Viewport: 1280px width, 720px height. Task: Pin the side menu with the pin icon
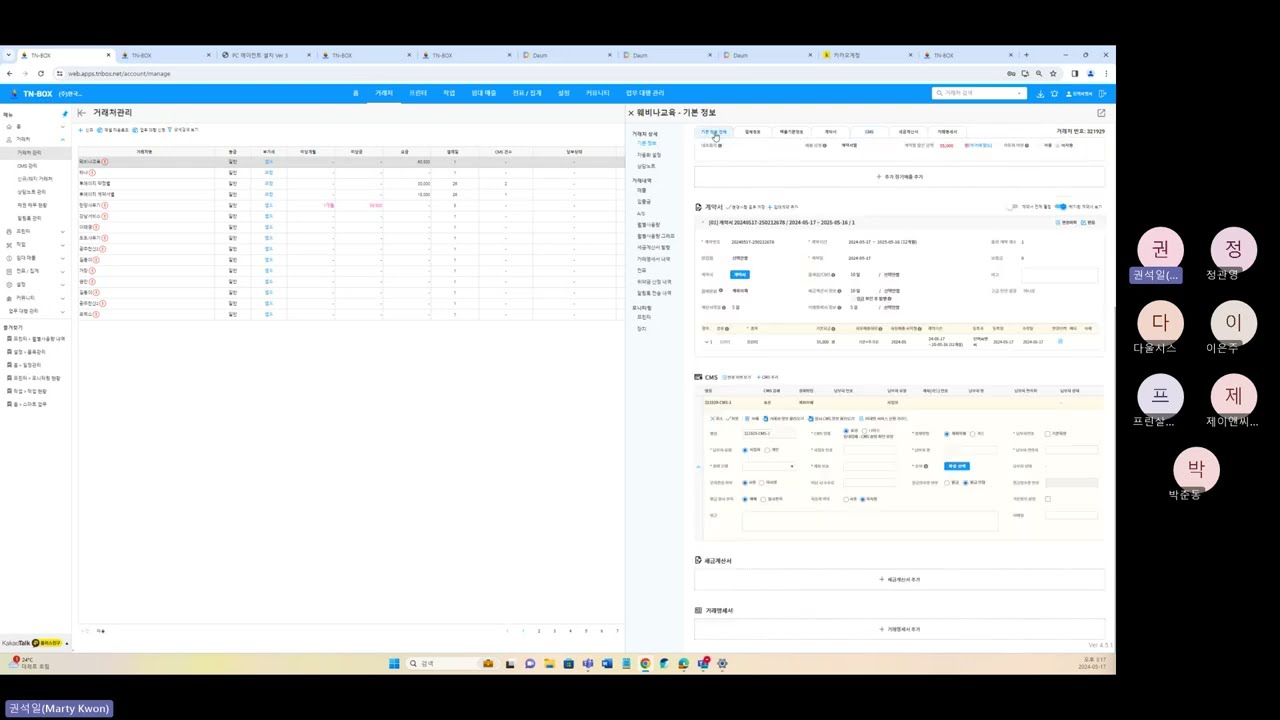(x=66, y=114)
